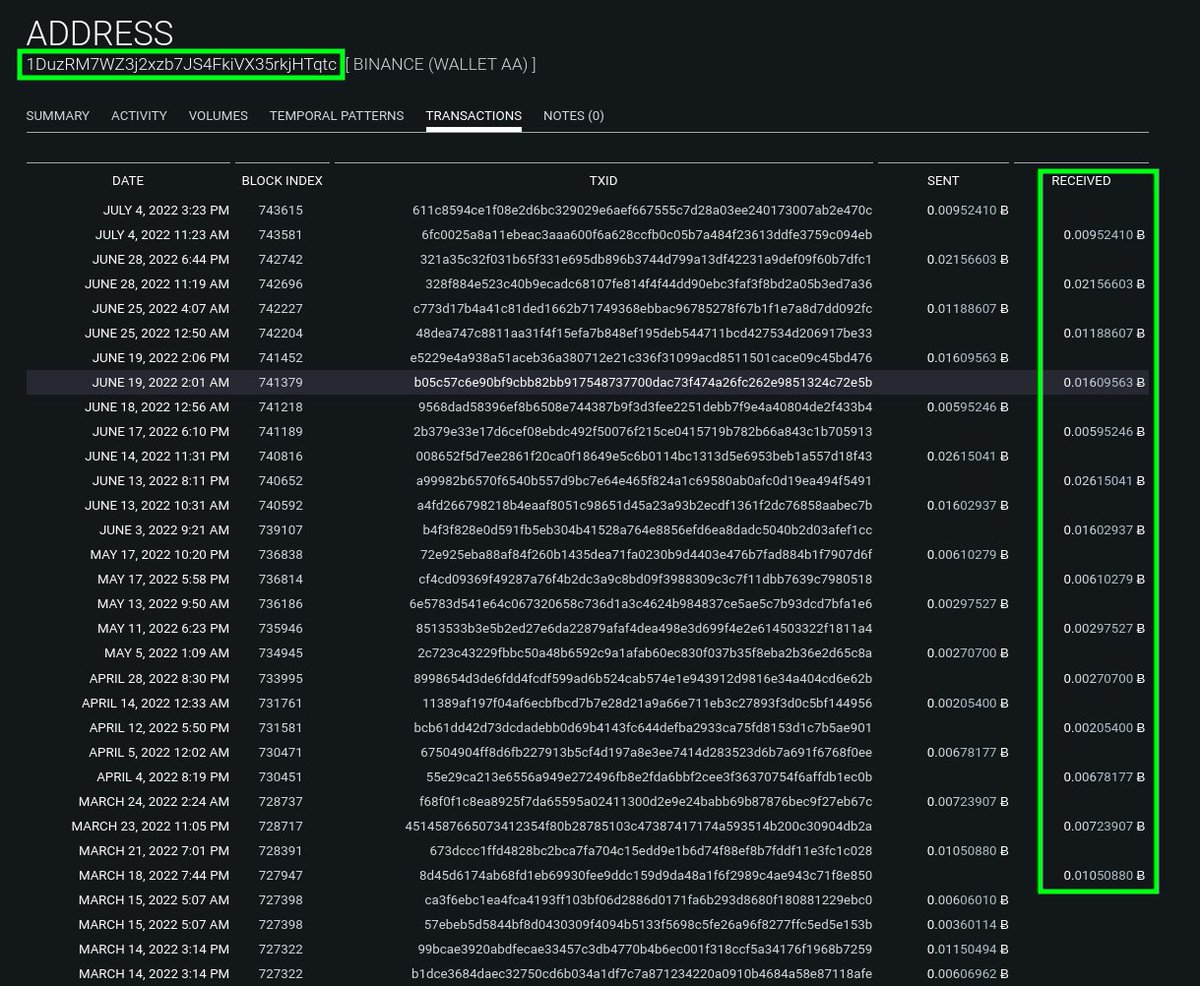Sort by Date column header
1200x986 pixels.
point(128,181)
